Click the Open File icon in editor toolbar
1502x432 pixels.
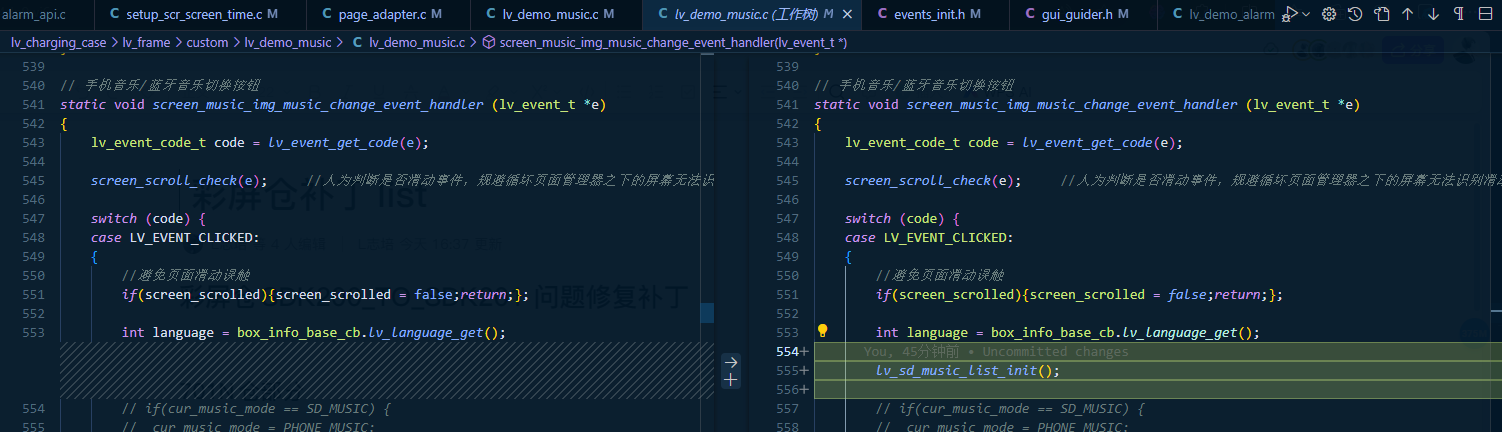pyautogui.click(x=1382, y=14)
